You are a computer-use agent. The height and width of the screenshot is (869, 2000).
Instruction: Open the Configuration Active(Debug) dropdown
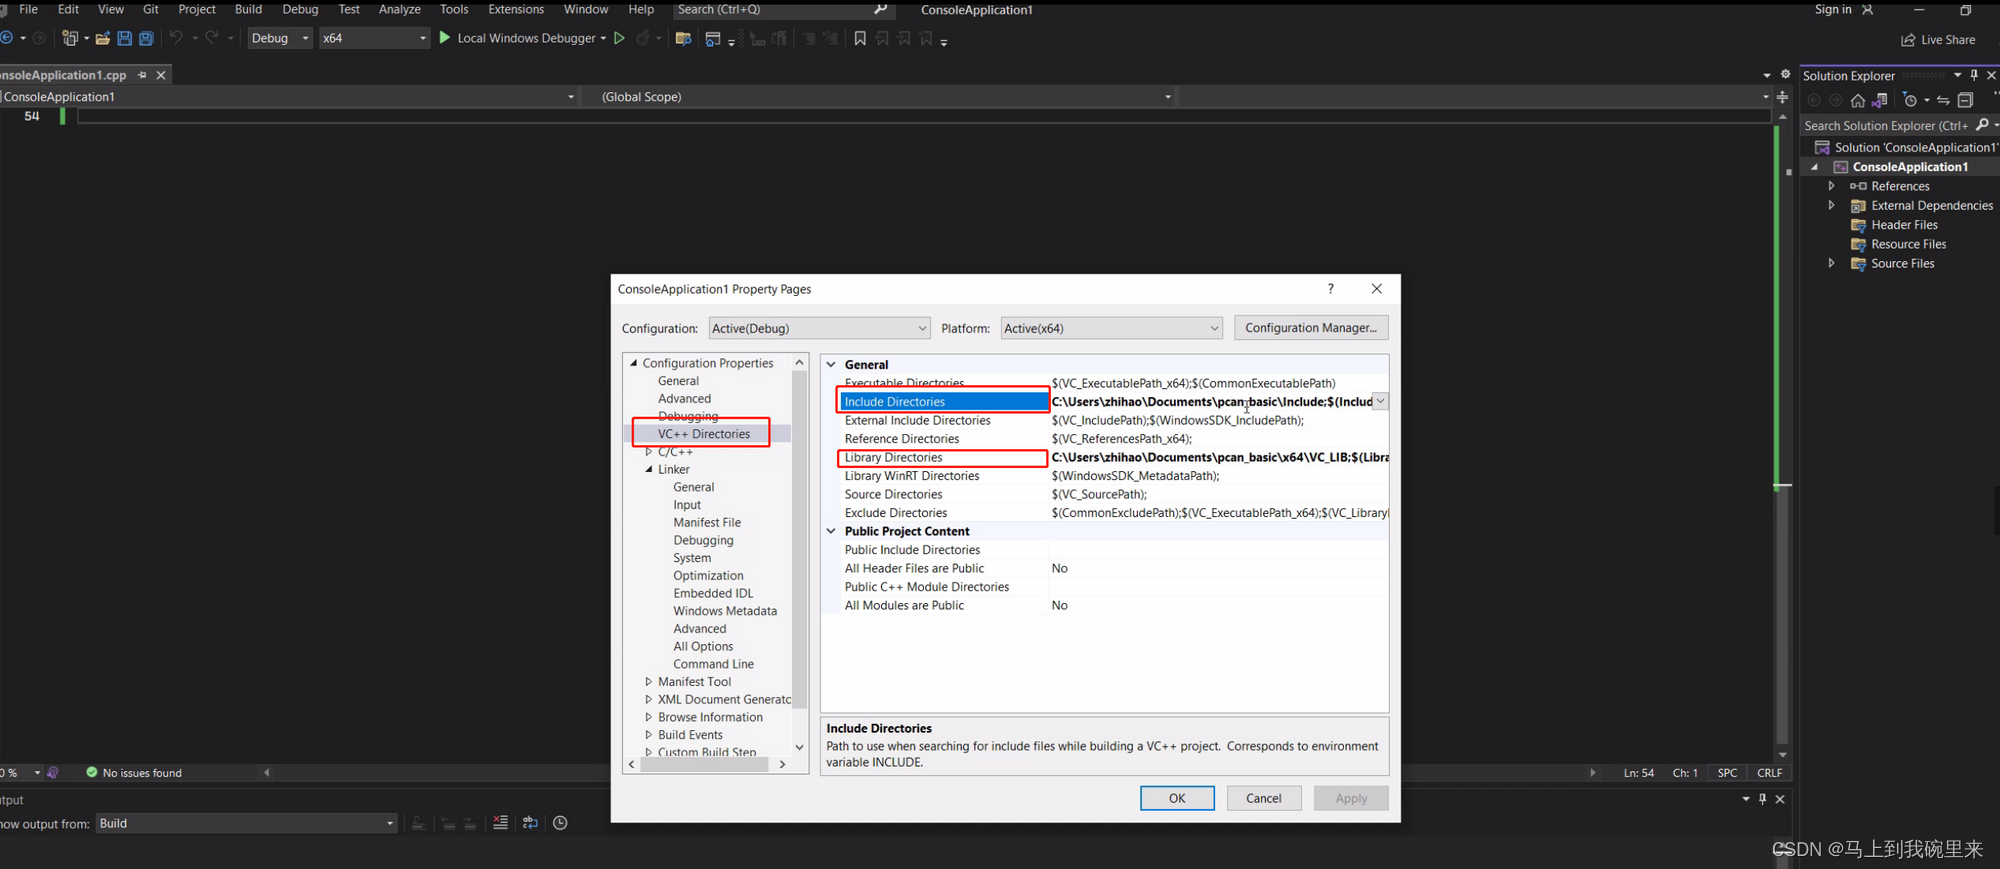(819, 328)
